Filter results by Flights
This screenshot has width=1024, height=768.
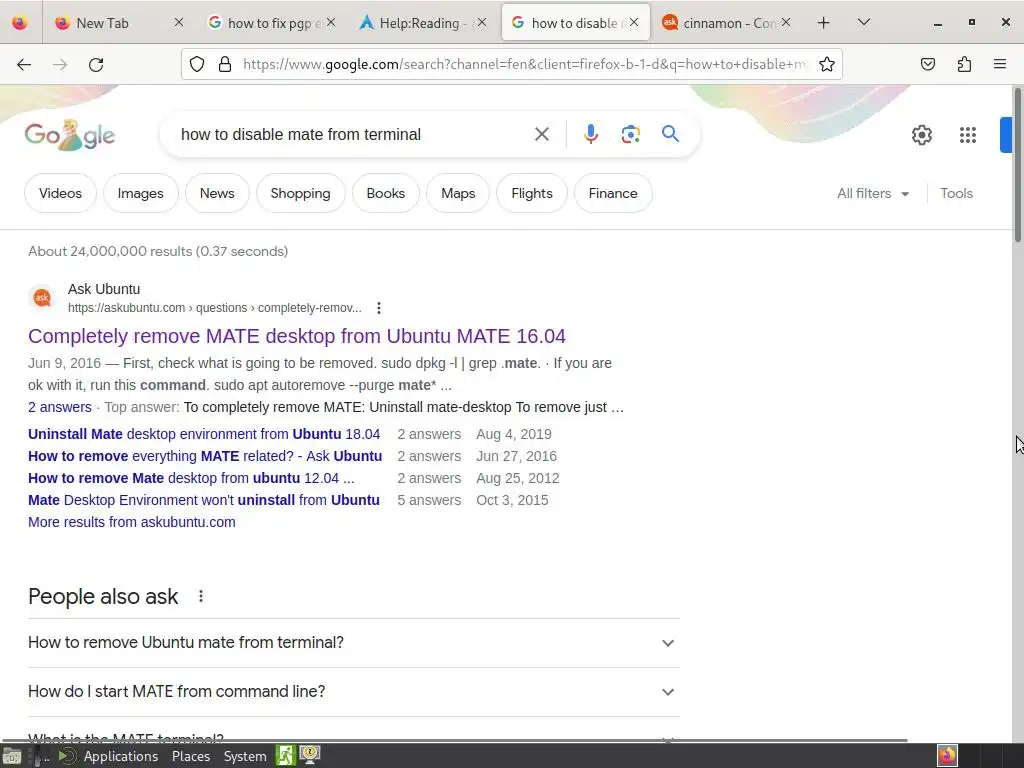pyautogui.click(x=532, y=193)
